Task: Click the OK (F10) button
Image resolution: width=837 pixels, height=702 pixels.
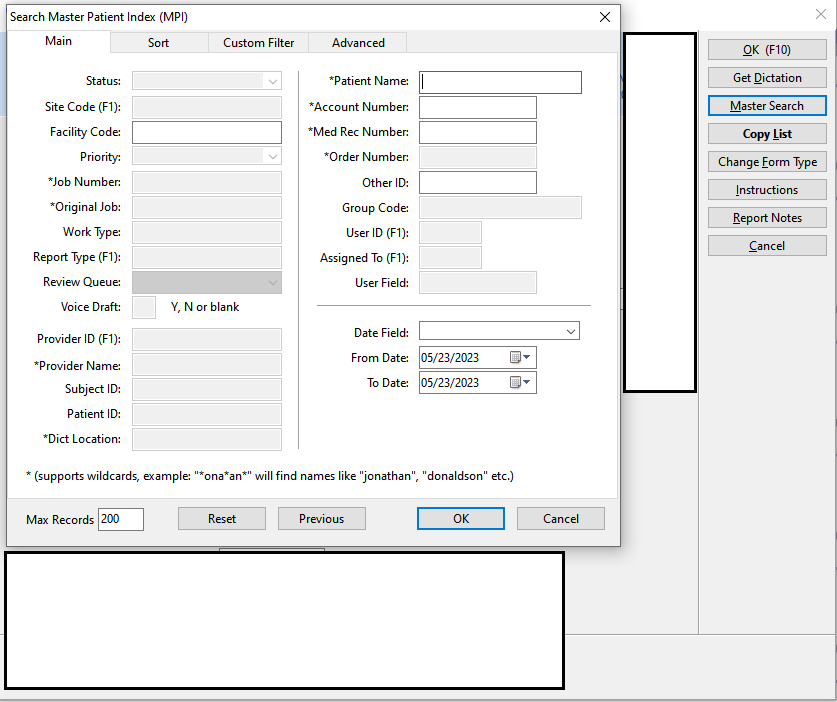Action: [x=767, y=50]
